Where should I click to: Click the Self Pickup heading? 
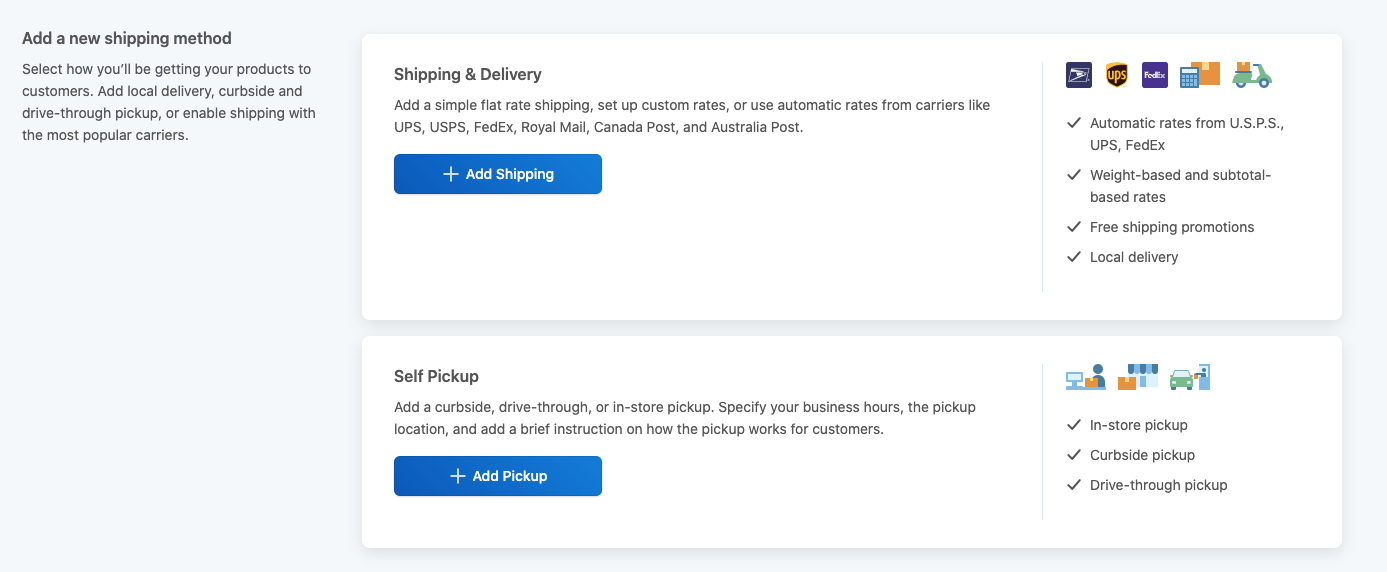click(436, 376)
